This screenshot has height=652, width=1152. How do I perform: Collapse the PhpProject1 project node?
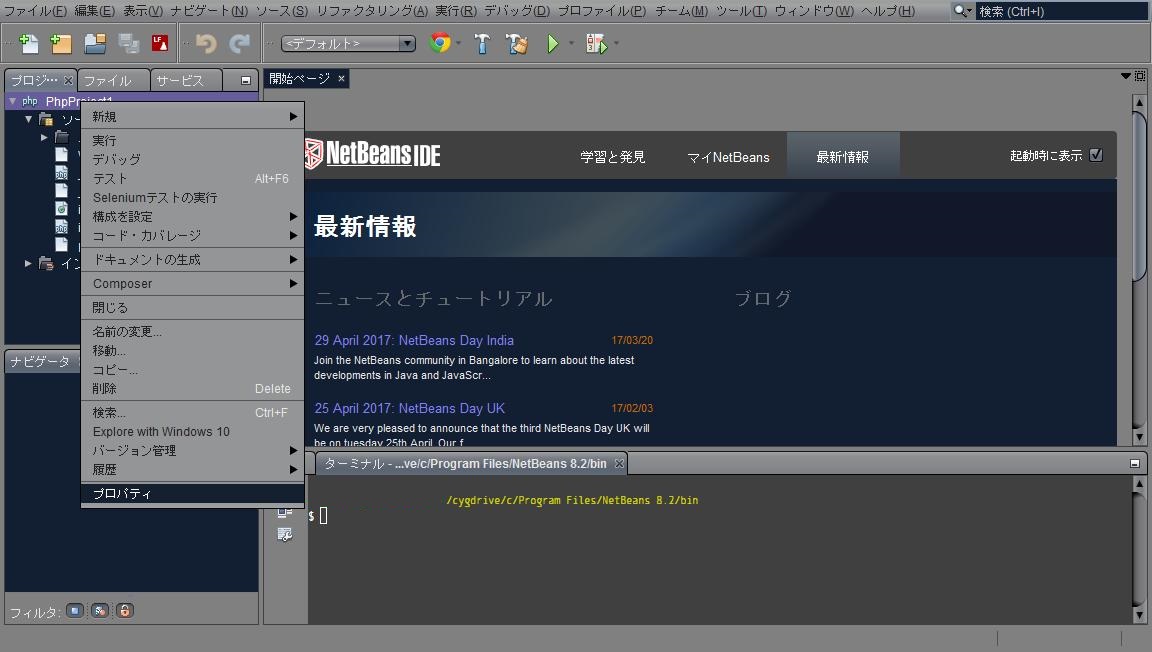point(13,100)
